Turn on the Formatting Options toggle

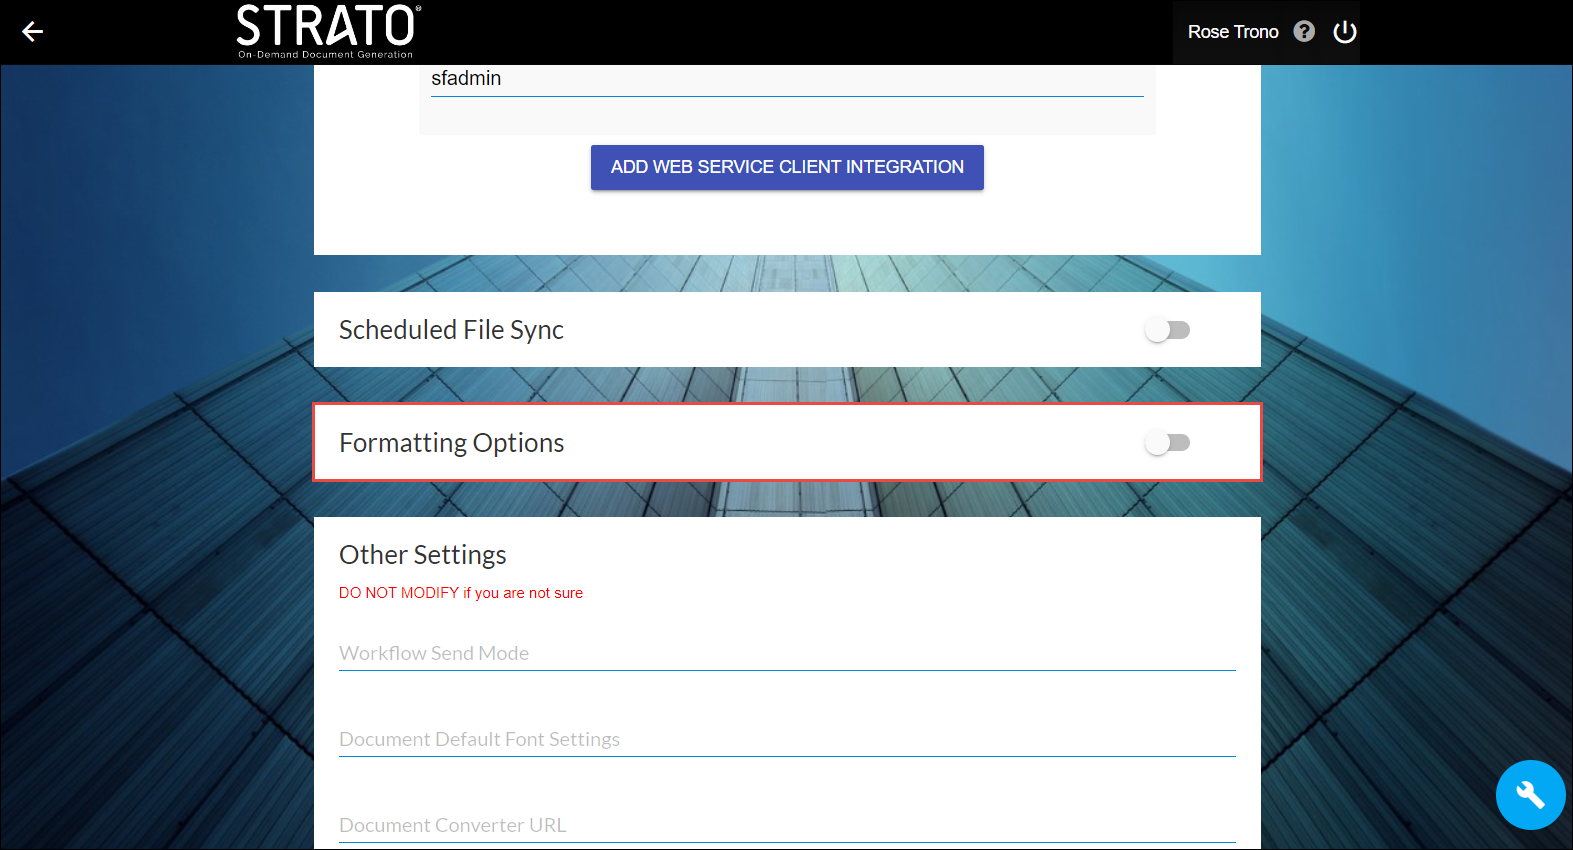tap(1167, 443)
